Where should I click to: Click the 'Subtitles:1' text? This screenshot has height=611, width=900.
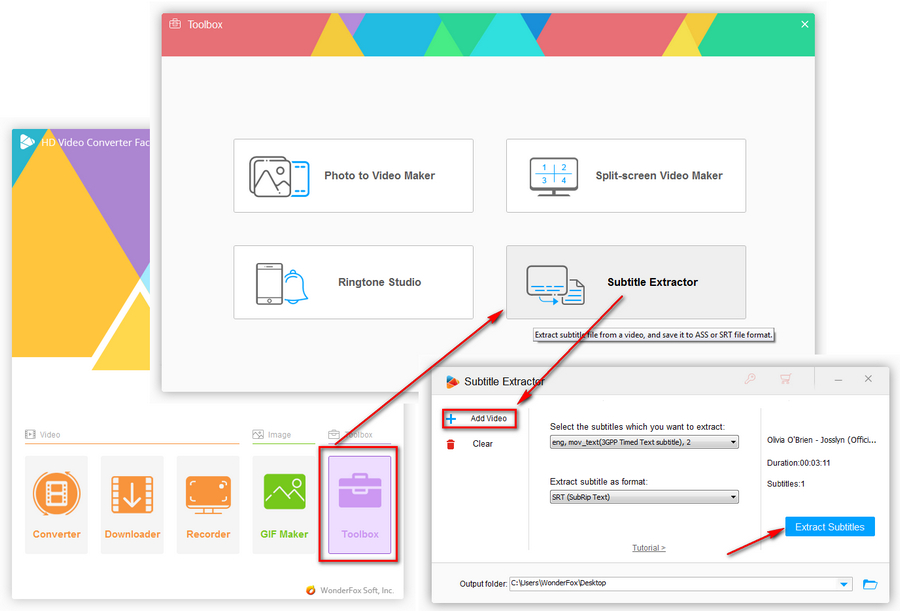[786, 484]
